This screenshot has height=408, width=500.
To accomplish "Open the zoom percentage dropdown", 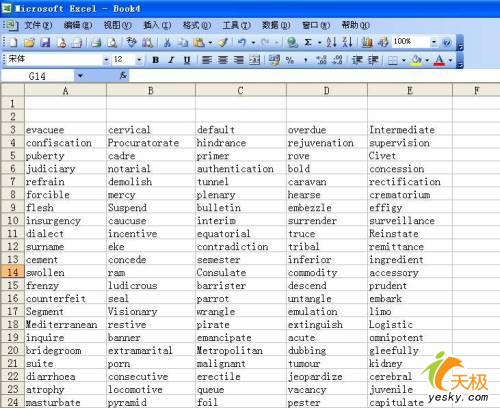I will coord(434,42).
